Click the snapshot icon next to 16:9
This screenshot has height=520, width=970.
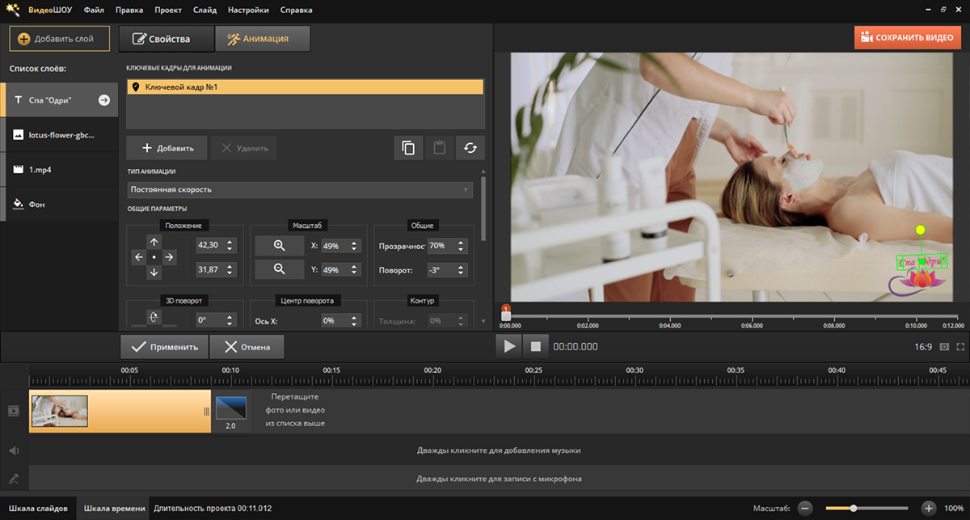[944, 347]
